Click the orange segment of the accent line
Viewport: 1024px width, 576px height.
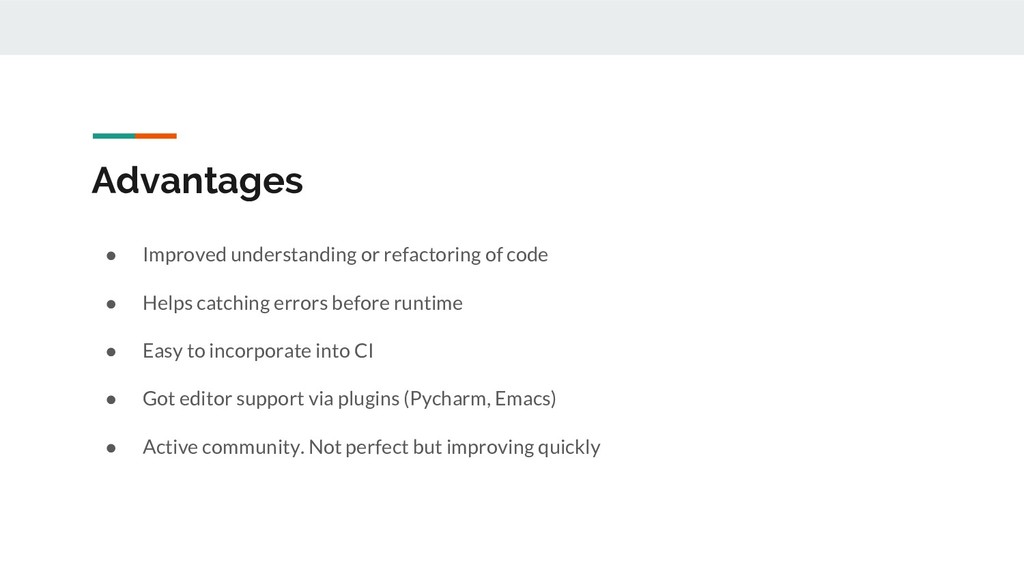(156, 135)
